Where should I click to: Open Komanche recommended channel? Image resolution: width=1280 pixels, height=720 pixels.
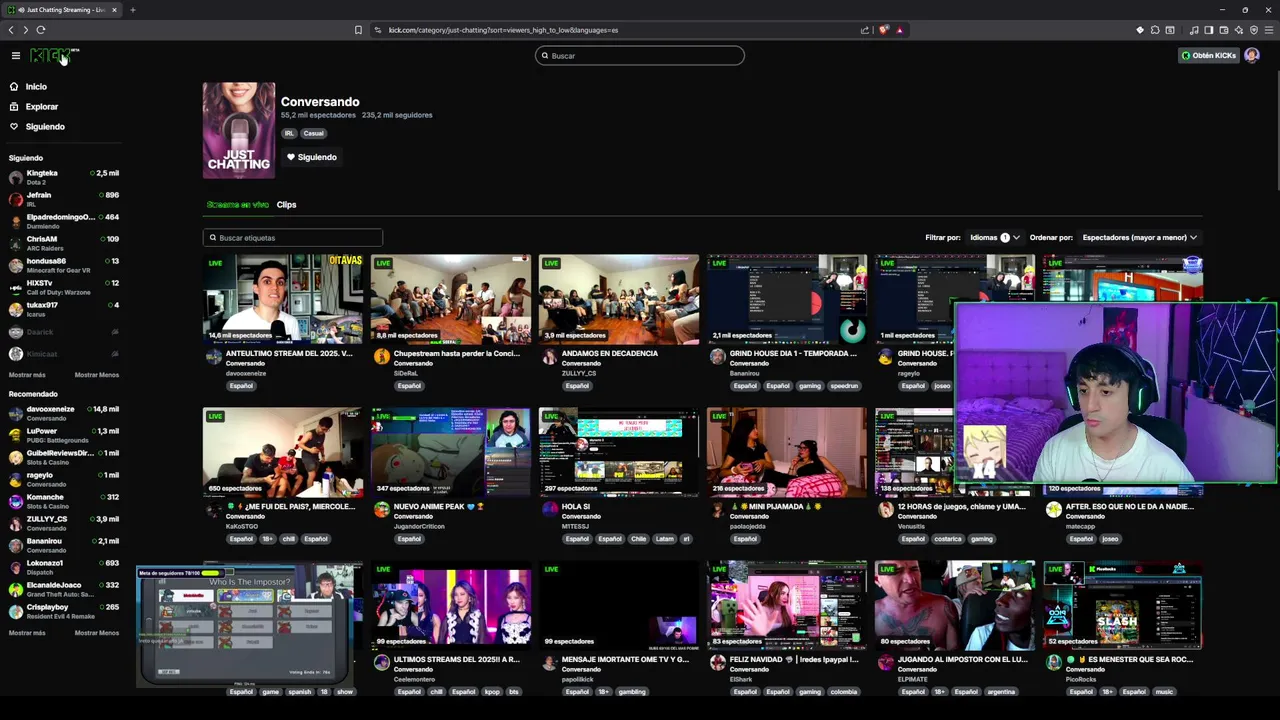(63, 501)
